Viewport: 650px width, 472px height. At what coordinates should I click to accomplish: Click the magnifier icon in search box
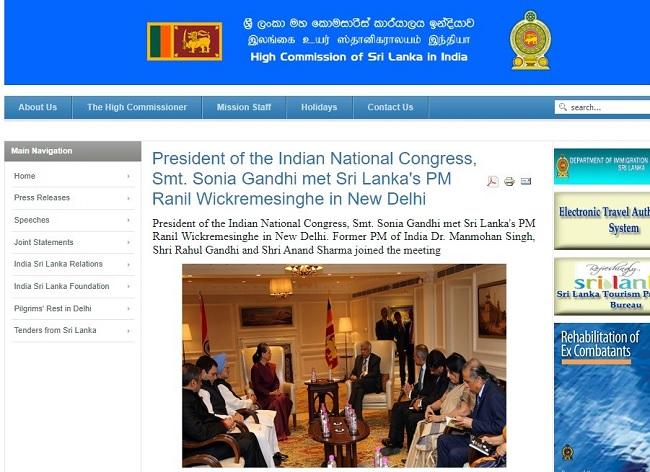[x=563, y=107]
